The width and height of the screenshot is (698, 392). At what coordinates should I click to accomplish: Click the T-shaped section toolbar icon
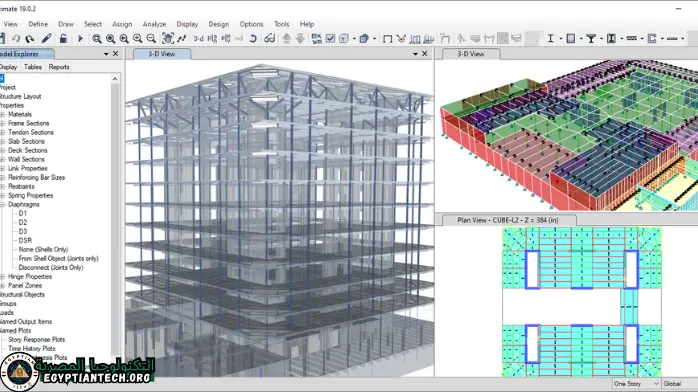point(591,39)
